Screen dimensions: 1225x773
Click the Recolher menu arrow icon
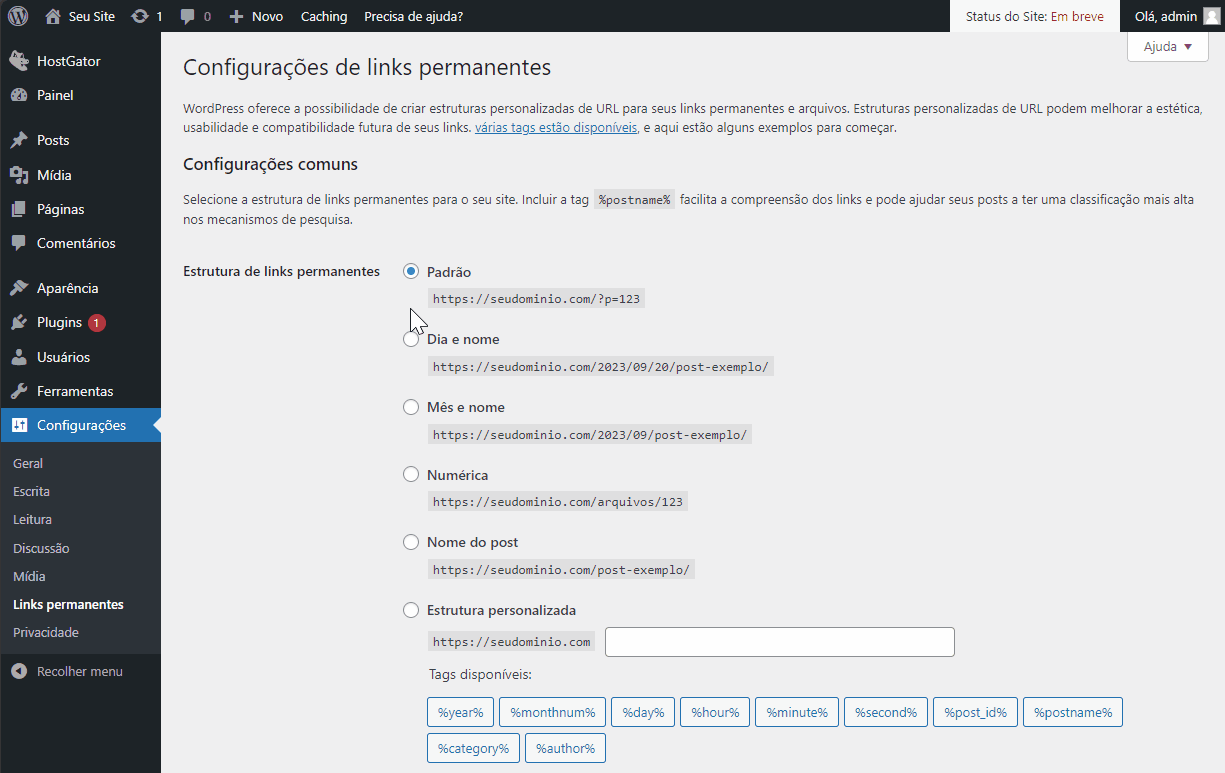19,672
